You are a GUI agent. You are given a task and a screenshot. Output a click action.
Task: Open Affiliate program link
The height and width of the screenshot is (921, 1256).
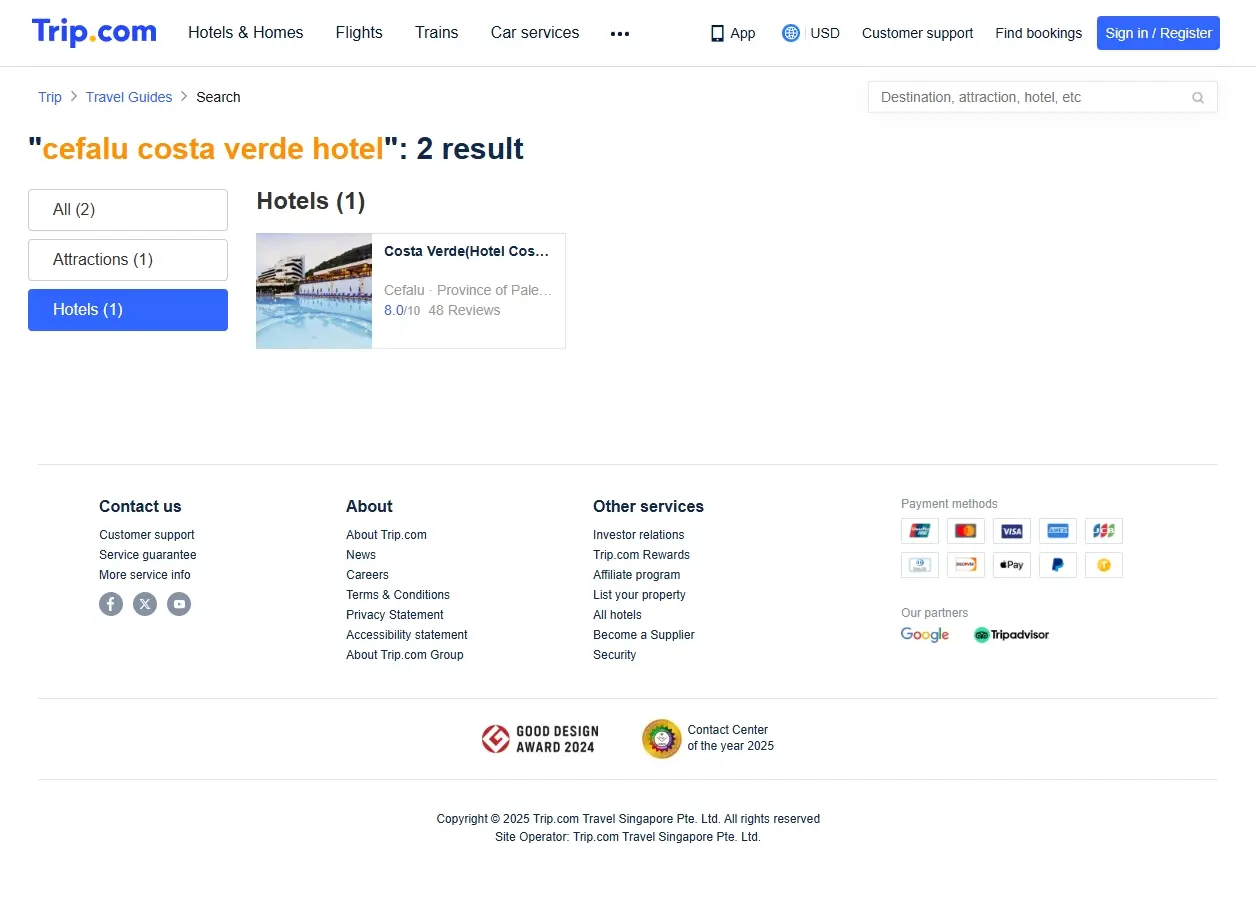(636, 575)
